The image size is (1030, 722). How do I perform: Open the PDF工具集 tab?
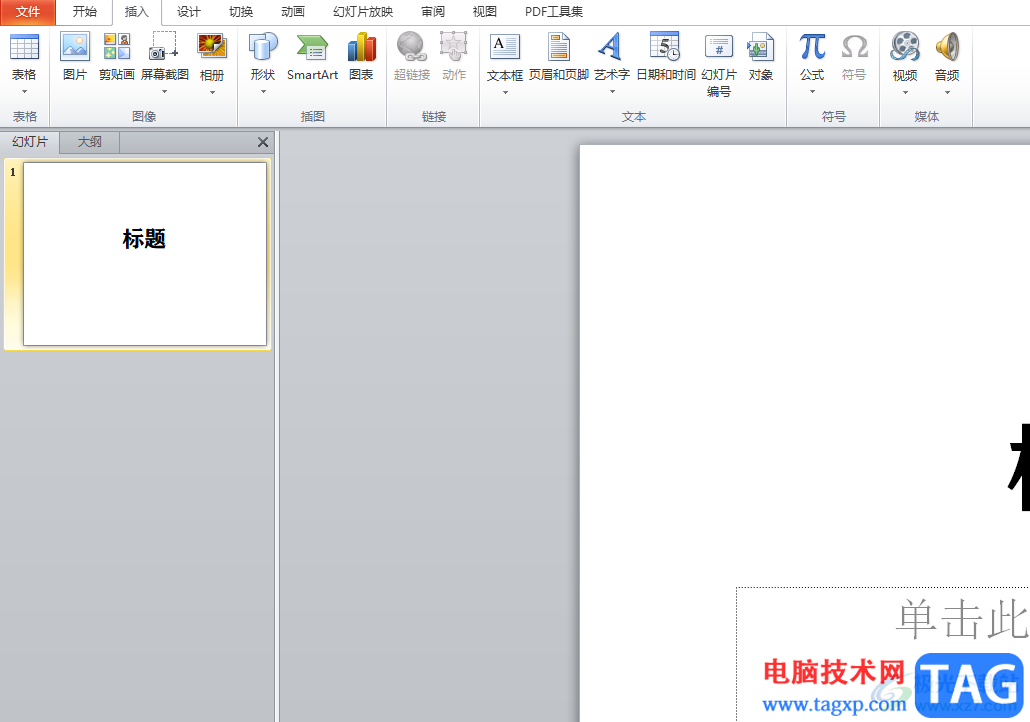[x=554, y=12]
